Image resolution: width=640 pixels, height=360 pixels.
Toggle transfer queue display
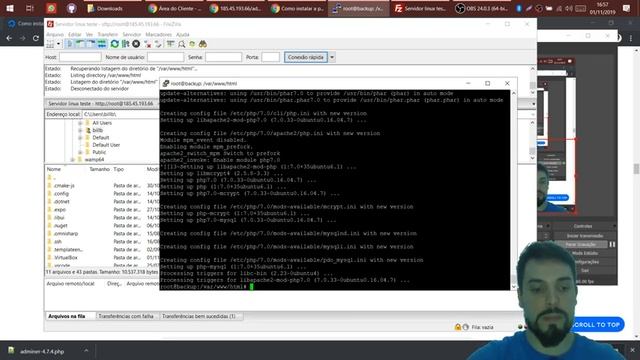[x=102, y=44]
